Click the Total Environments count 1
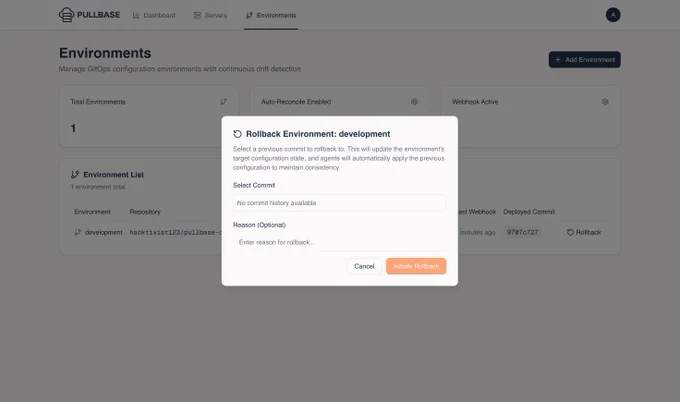This screenshot has width=680, height=402. [x=73, y=128]
